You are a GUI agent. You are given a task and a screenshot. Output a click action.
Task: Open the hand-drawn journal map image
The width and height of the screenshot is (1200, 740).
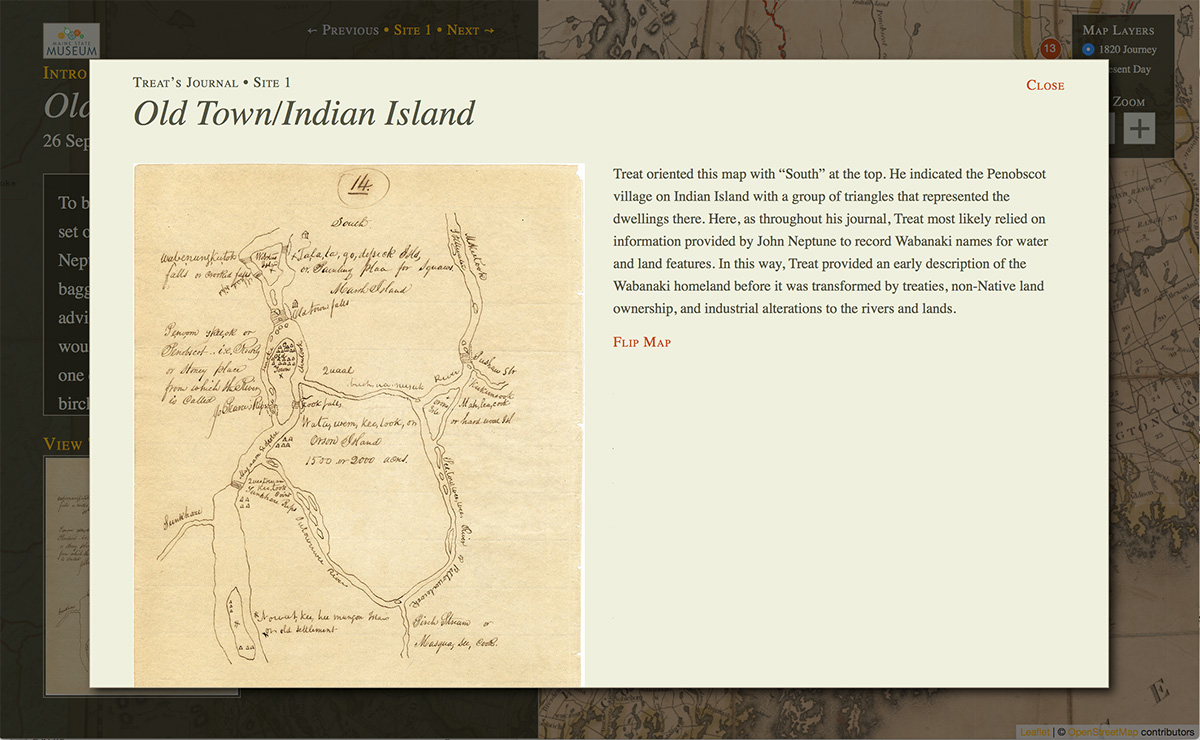pyautogui.click(x=358, y=425)
